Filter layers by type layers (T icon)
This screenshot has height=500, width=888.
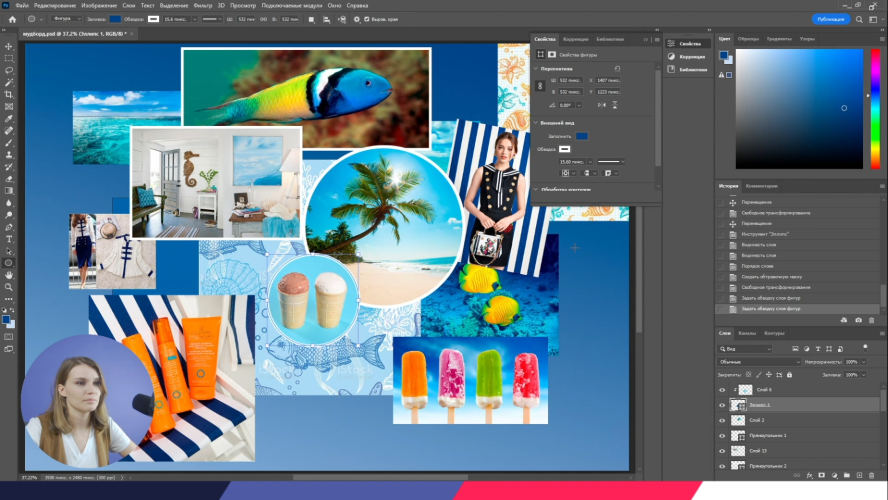[x=818, y=349]
